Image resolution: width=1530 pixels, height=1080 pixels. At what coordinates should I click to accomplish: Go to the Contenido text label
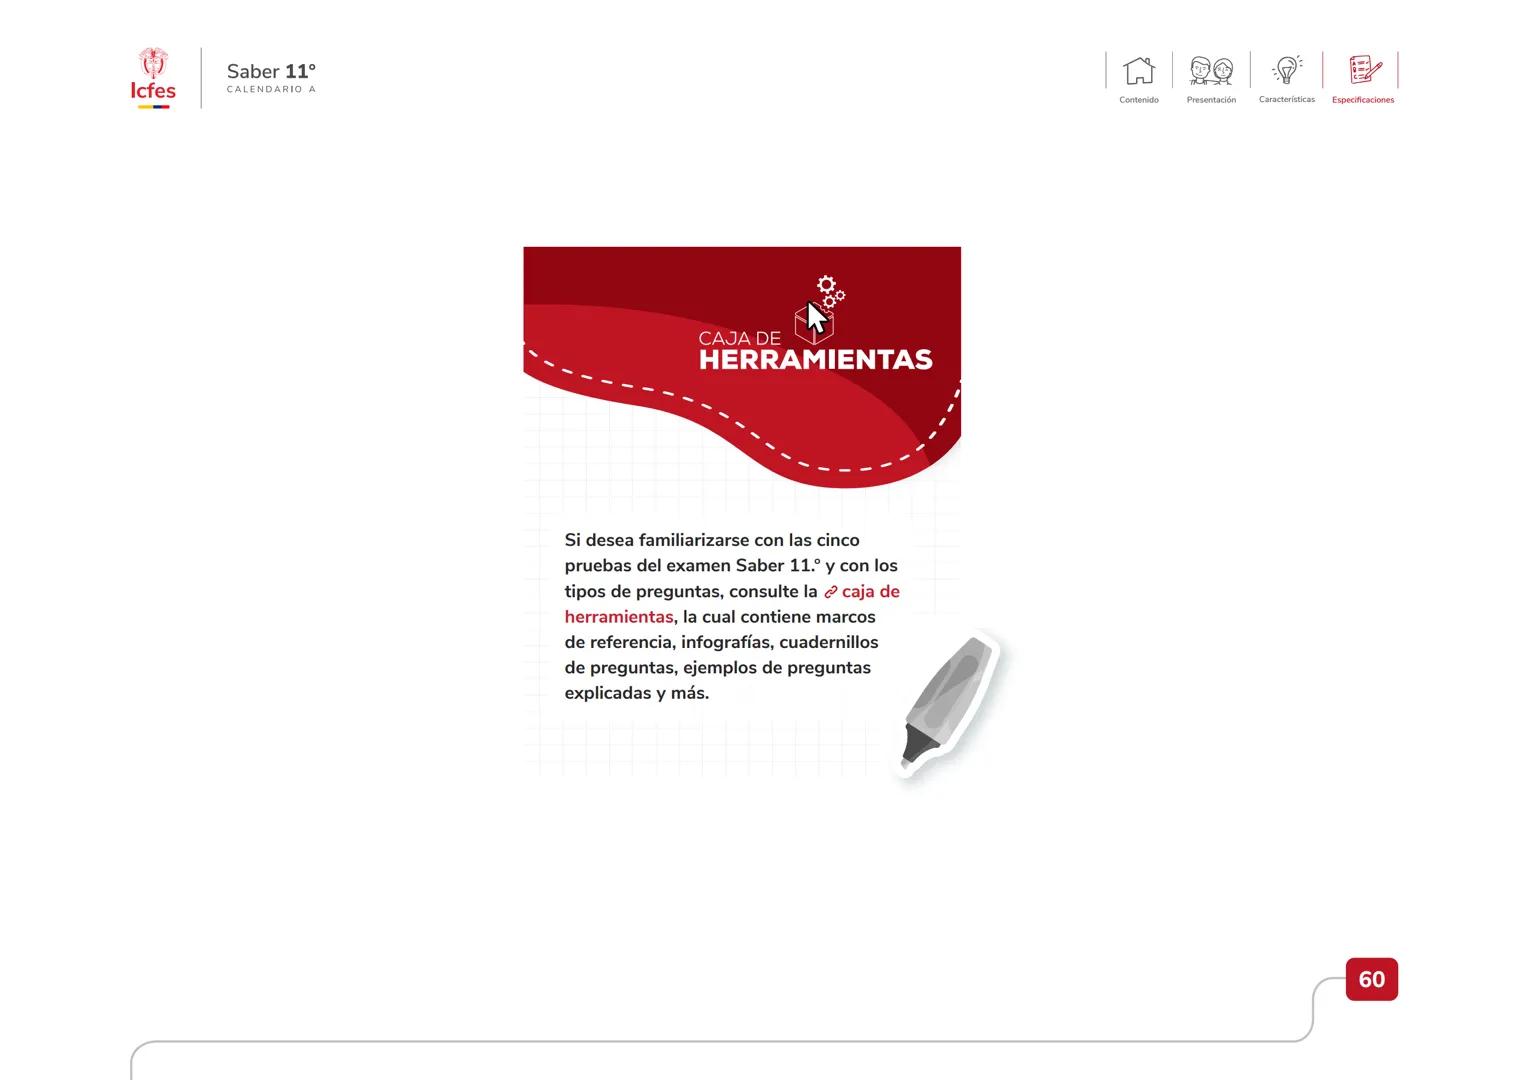[x=1138, y=100]
